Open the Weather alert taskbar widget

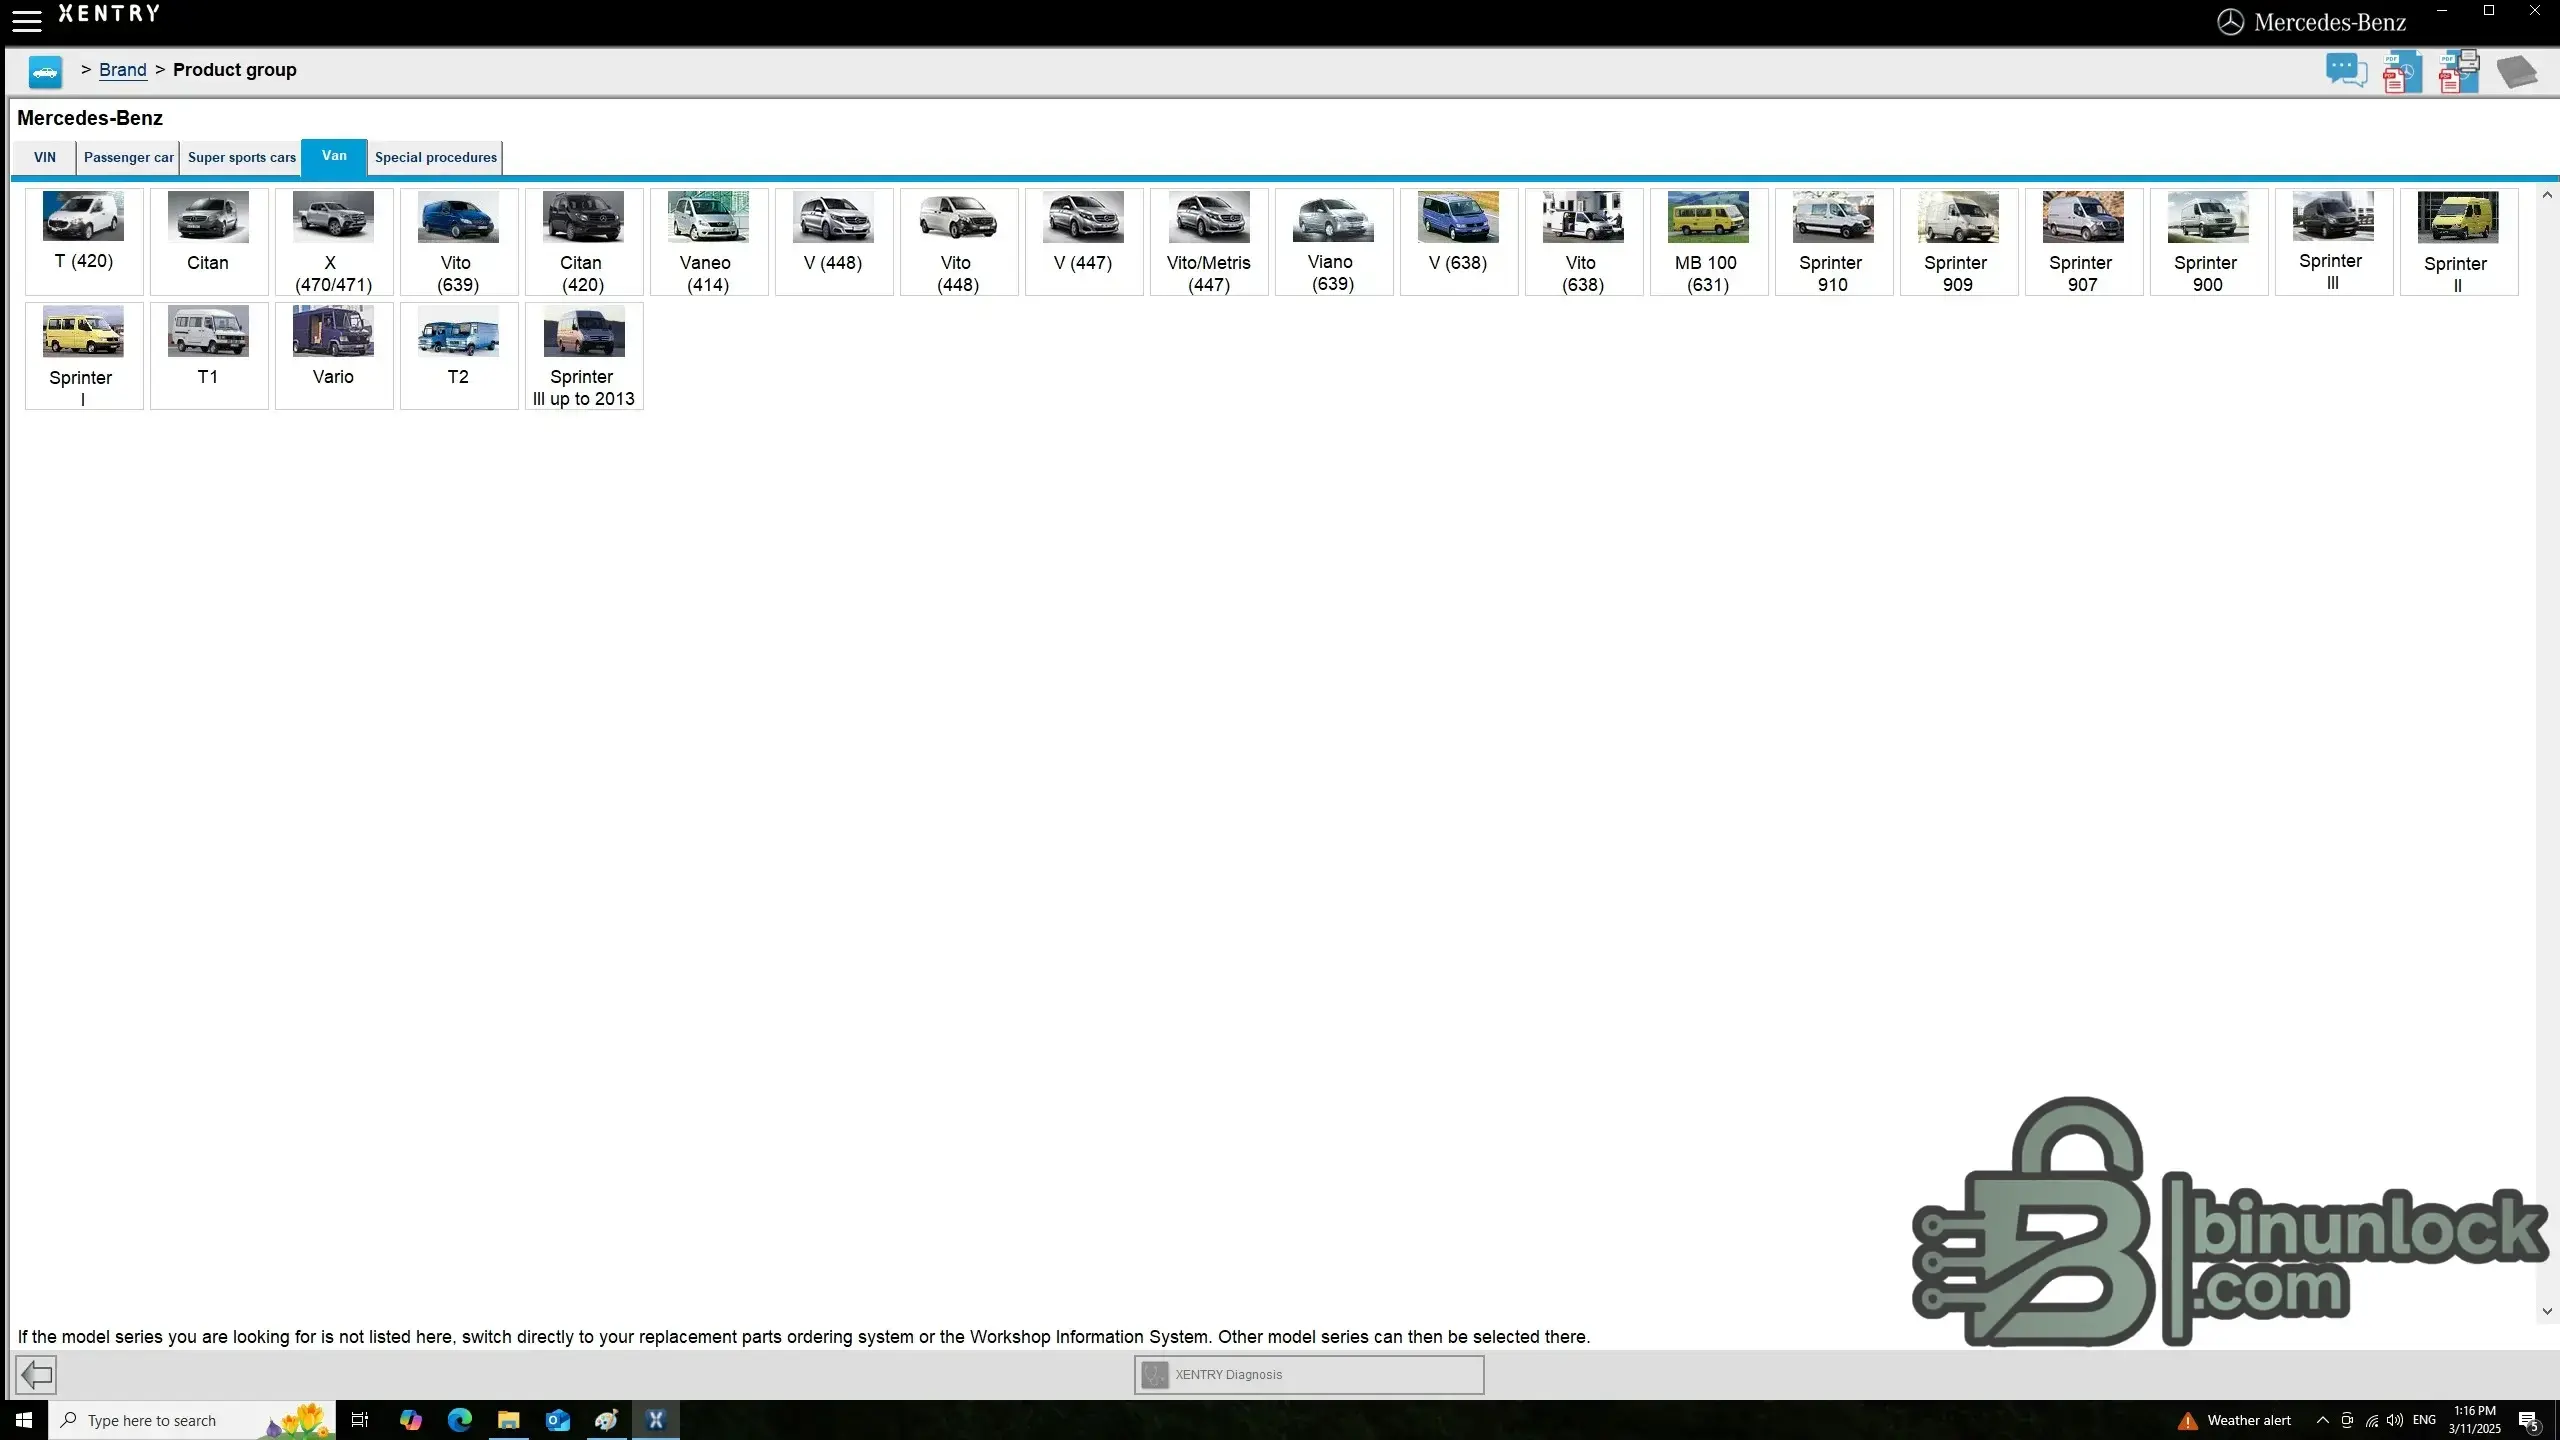(x=2235, y=1420)
